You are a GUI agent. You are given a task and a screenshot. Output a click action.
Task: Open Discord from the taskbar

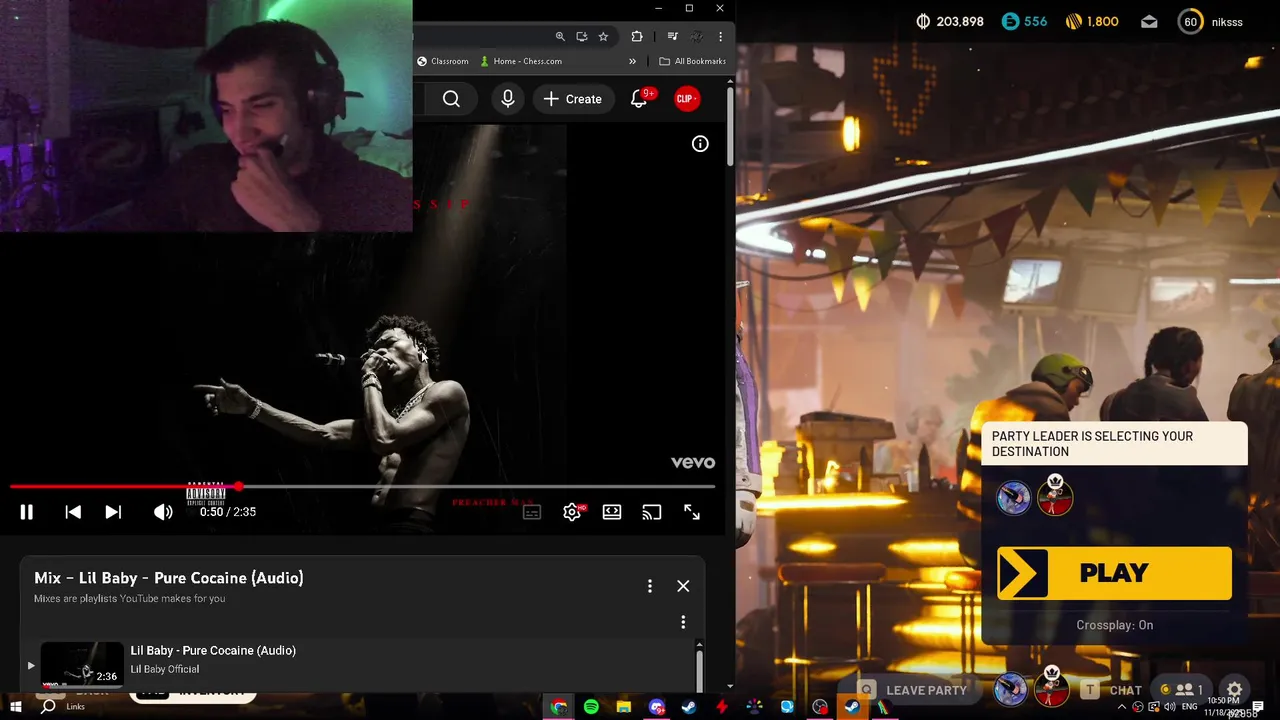tap(656, 707)
